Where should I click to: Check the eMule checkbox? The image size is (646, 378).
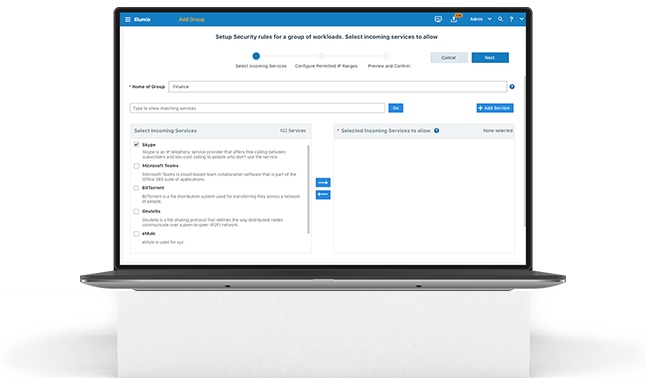click(x=136, y=234)
